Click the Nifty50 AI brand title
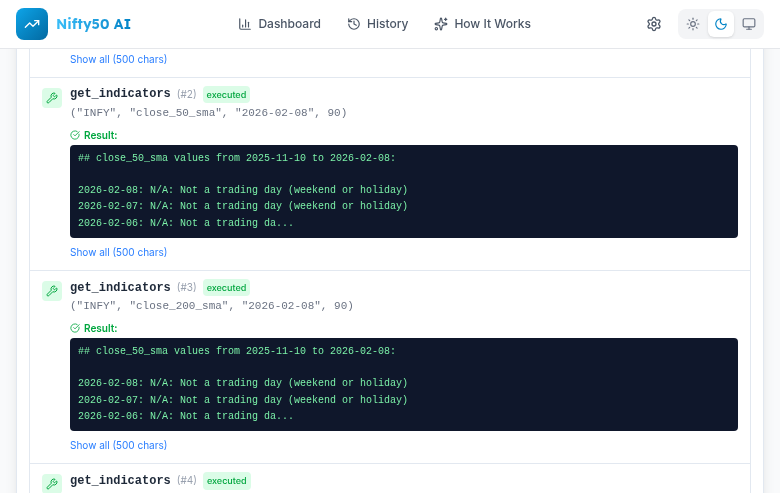Image resolution: width=780 pixels, height=493 pixels. click(x=93, y=24)
